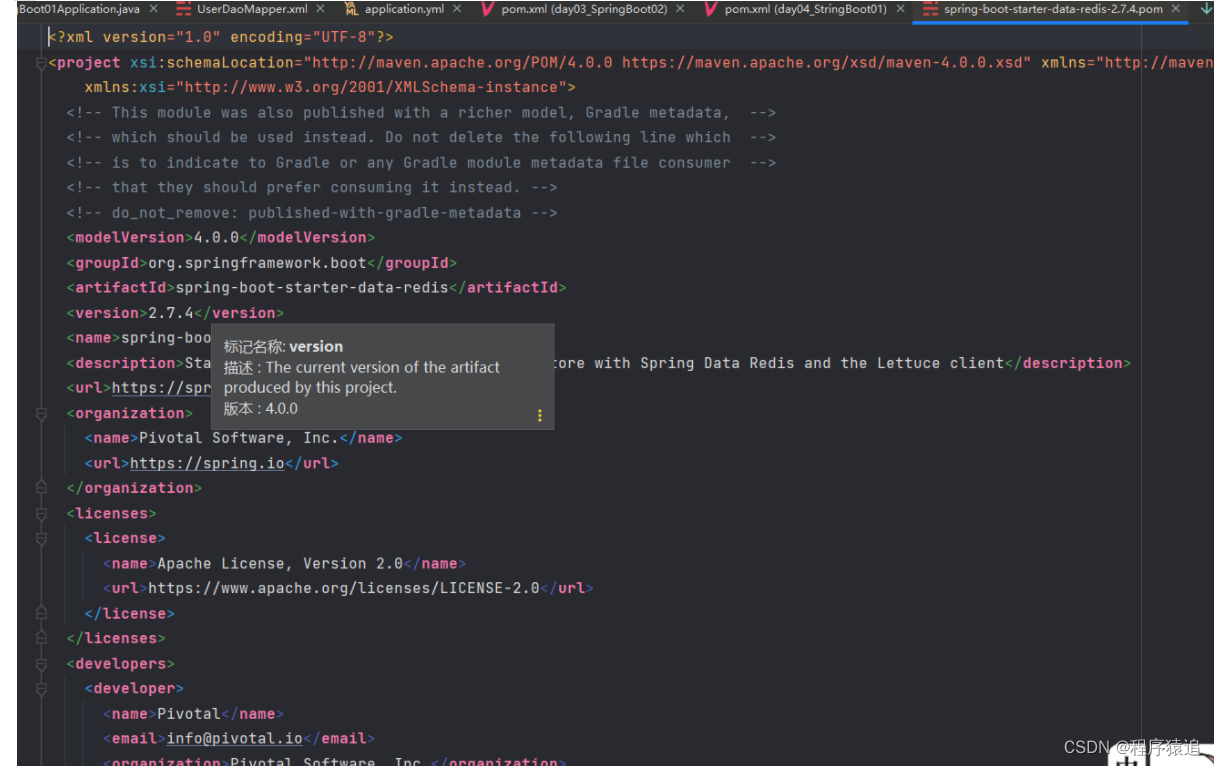Collapse the project root element fold marker

(x=41, y=63)
